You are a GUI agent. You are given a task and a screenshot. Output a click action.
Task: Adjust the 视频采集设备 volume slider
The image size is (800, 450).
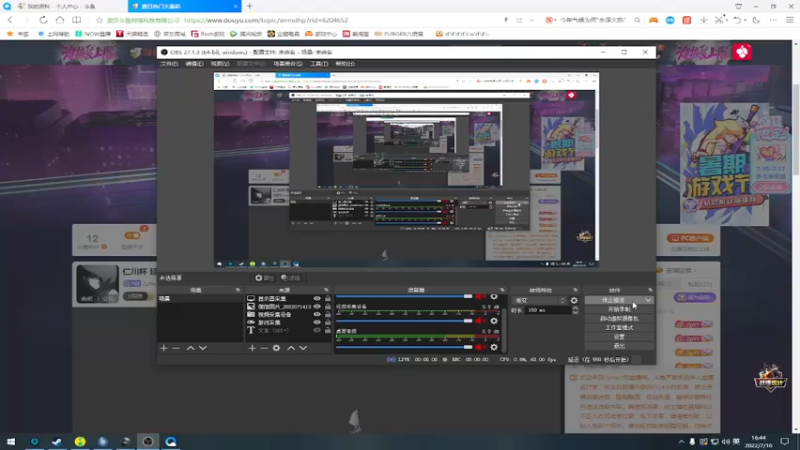[x=405, y=321]
